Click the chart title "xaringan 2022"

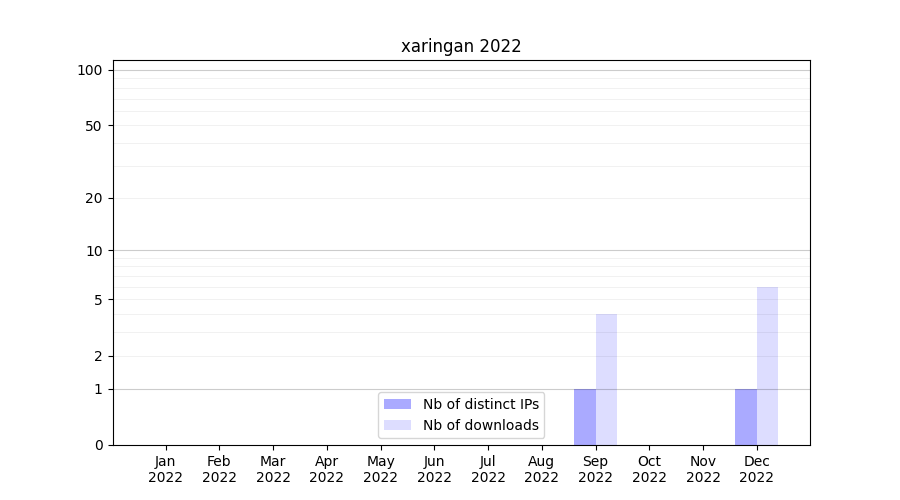coord(461,46)
